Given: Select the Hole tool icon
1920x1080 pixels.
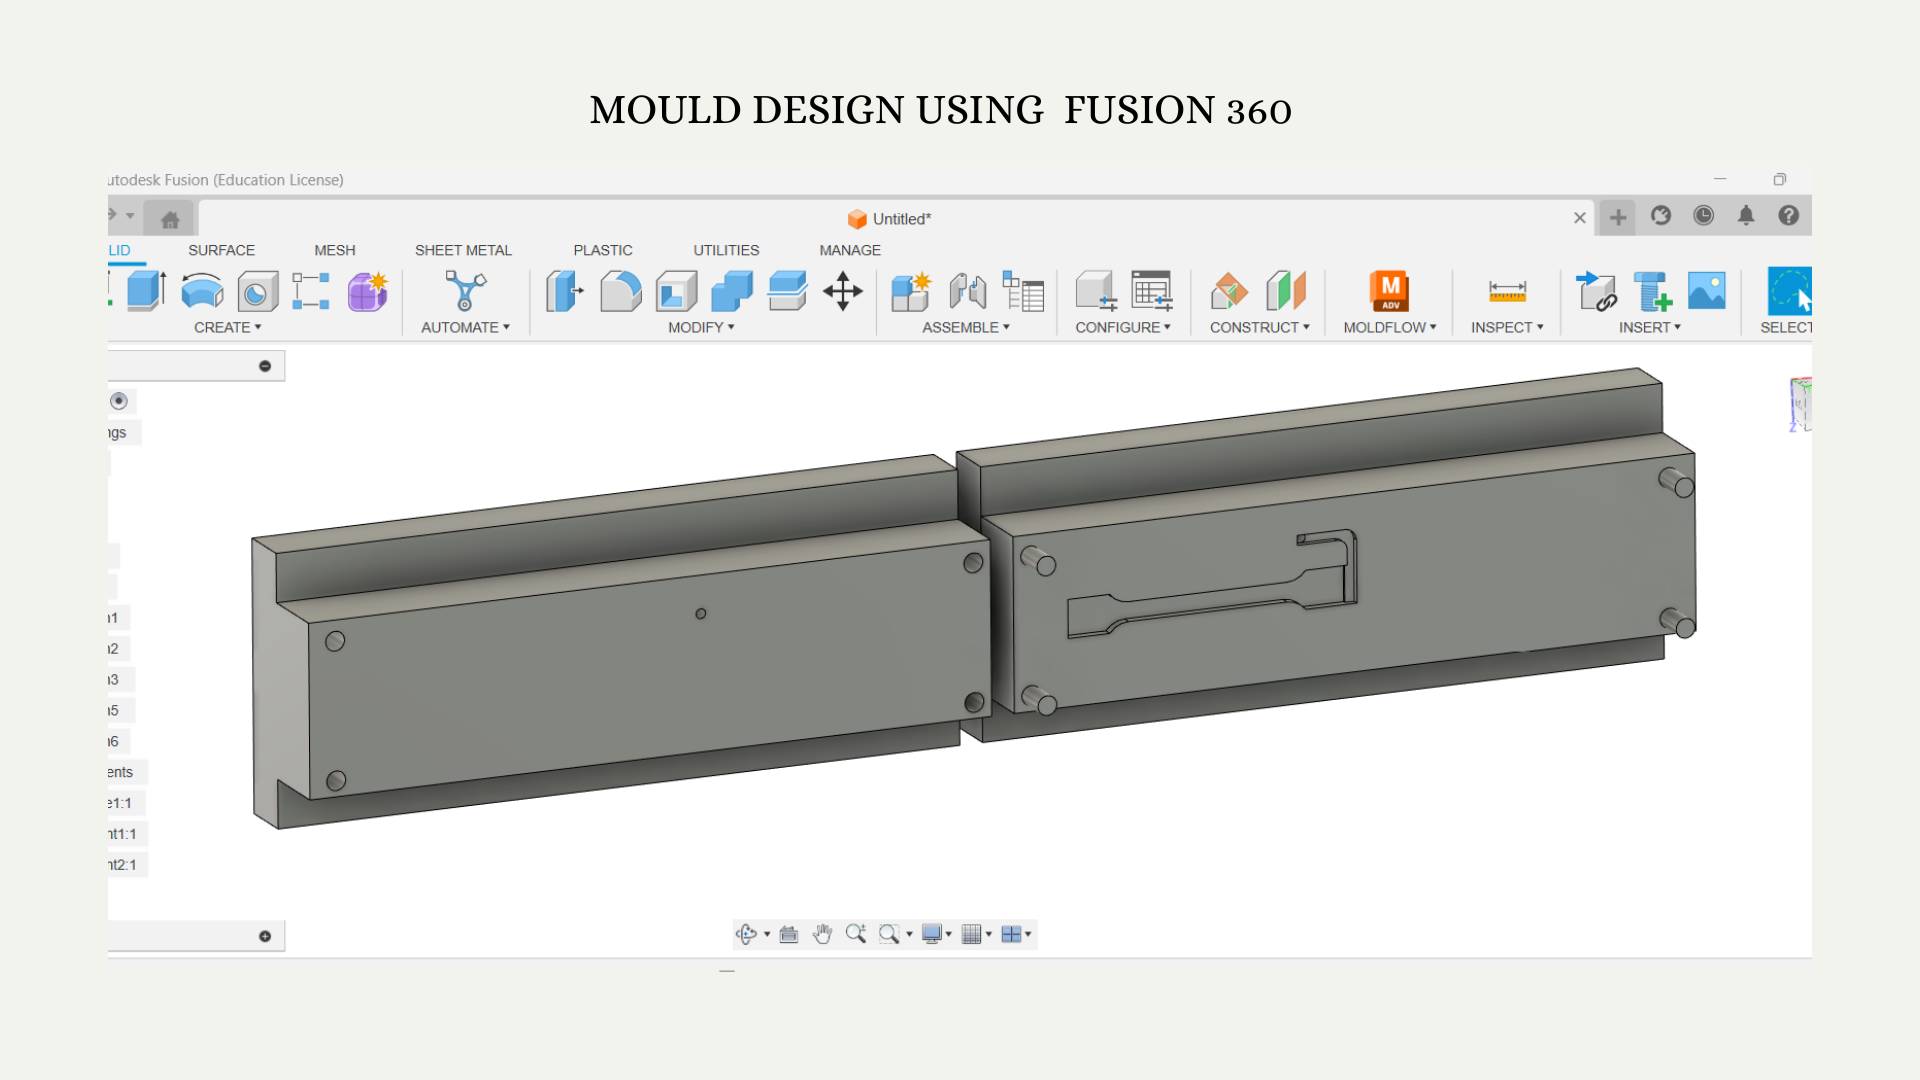Looking at the screenshot, I should coord(258,292).
